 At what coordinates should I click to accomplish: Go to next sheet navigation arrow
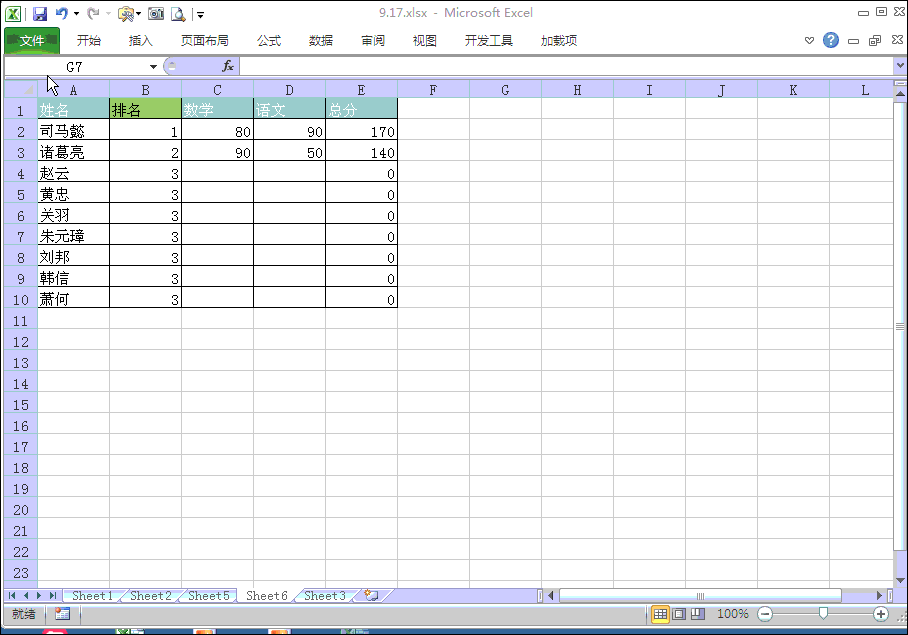[x=39, y=595]
